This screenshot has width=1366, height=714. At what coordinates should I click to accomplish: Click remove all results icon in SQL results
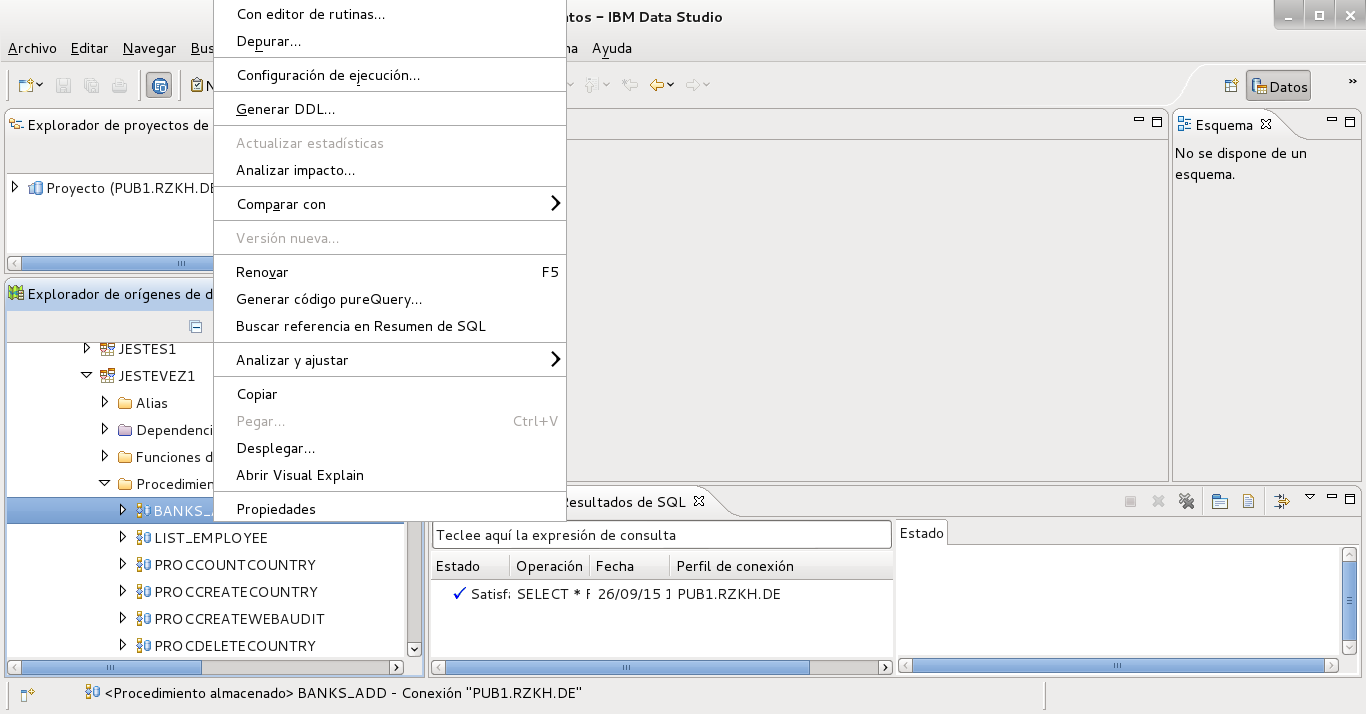click(x=1186, y=501)
